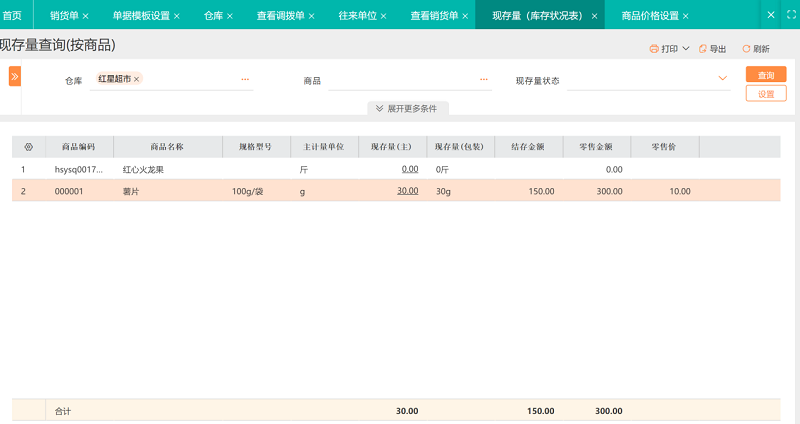Click the print (打印) printer icon
The width and height of the screenshot is (800, 424).
point(654,48)
